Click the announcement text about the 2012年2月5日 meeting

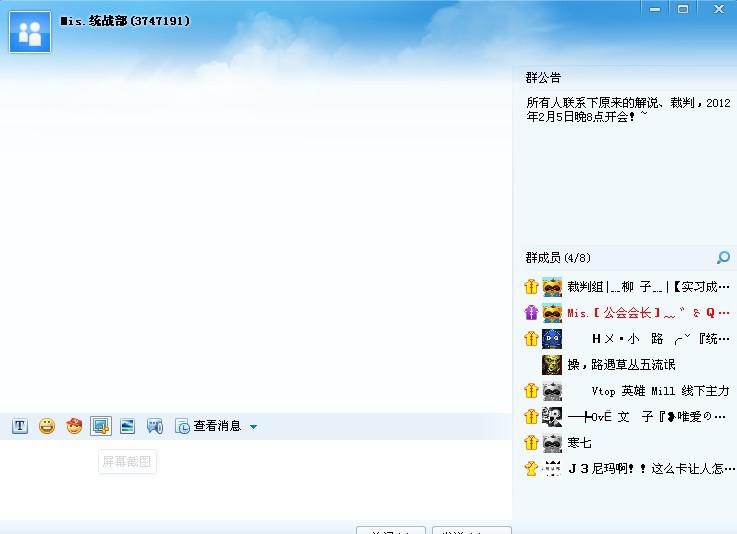coord(628,109)
